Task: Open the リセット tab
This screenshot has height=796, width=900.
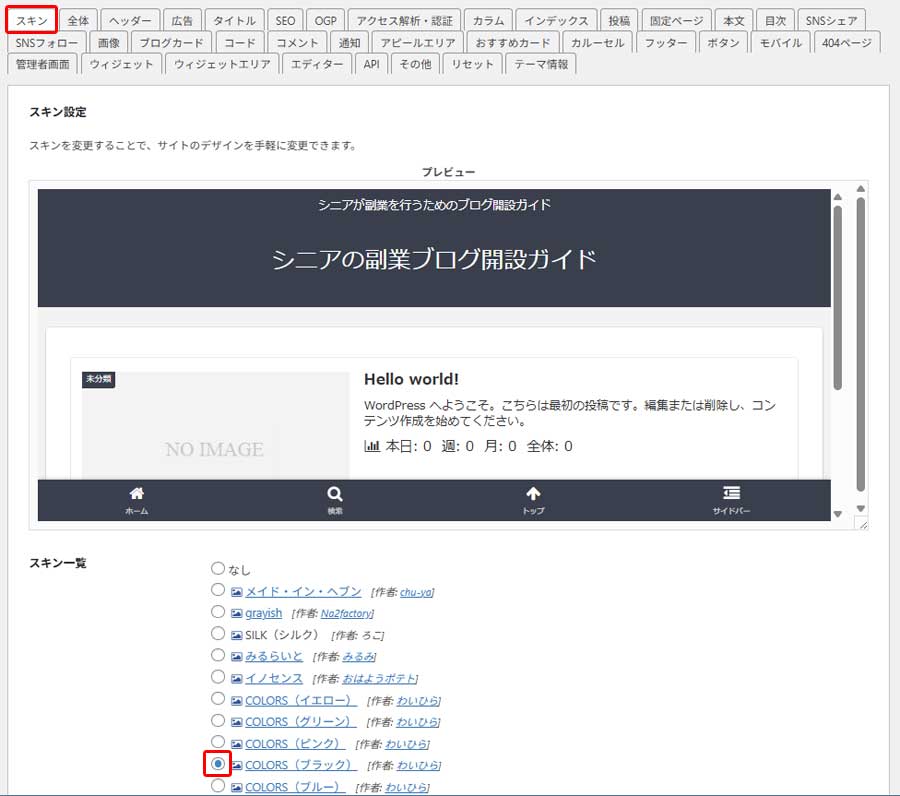Action: click(472, 63)
